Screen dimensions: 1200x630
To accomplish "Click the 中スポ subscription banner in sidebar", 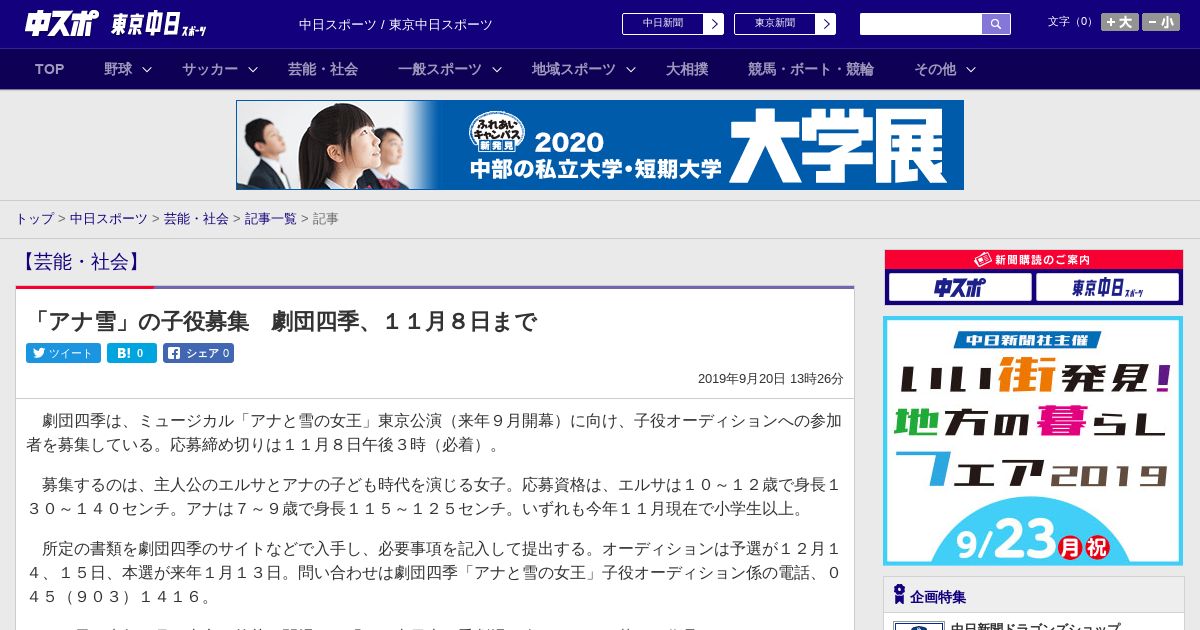I will click(960, 287).
